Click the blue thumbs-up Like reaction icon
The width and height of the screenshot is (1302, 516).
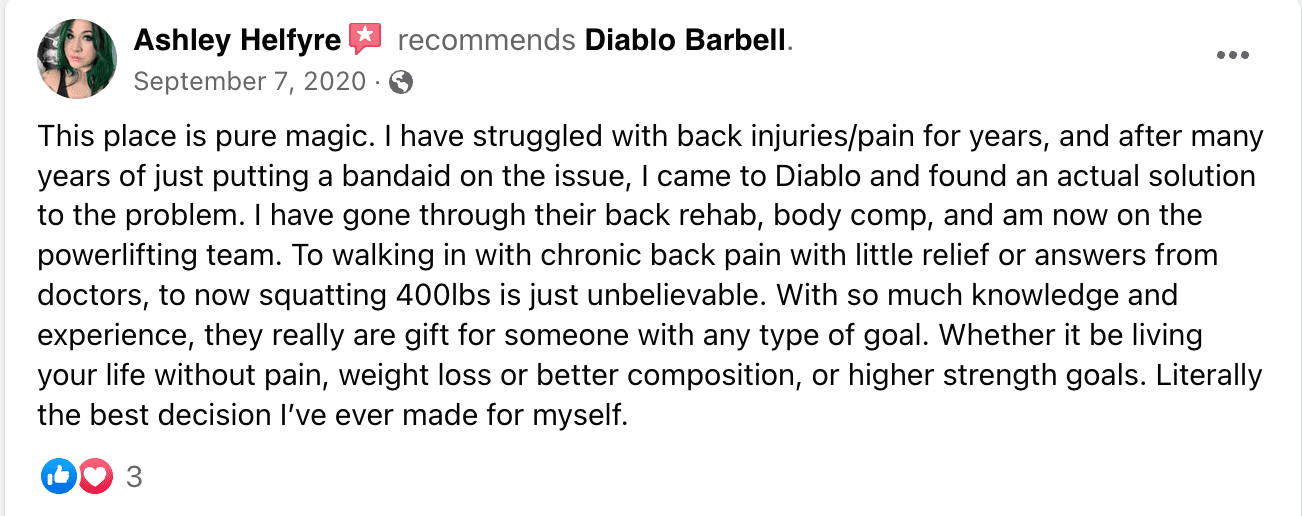click(x=58, y=477)
